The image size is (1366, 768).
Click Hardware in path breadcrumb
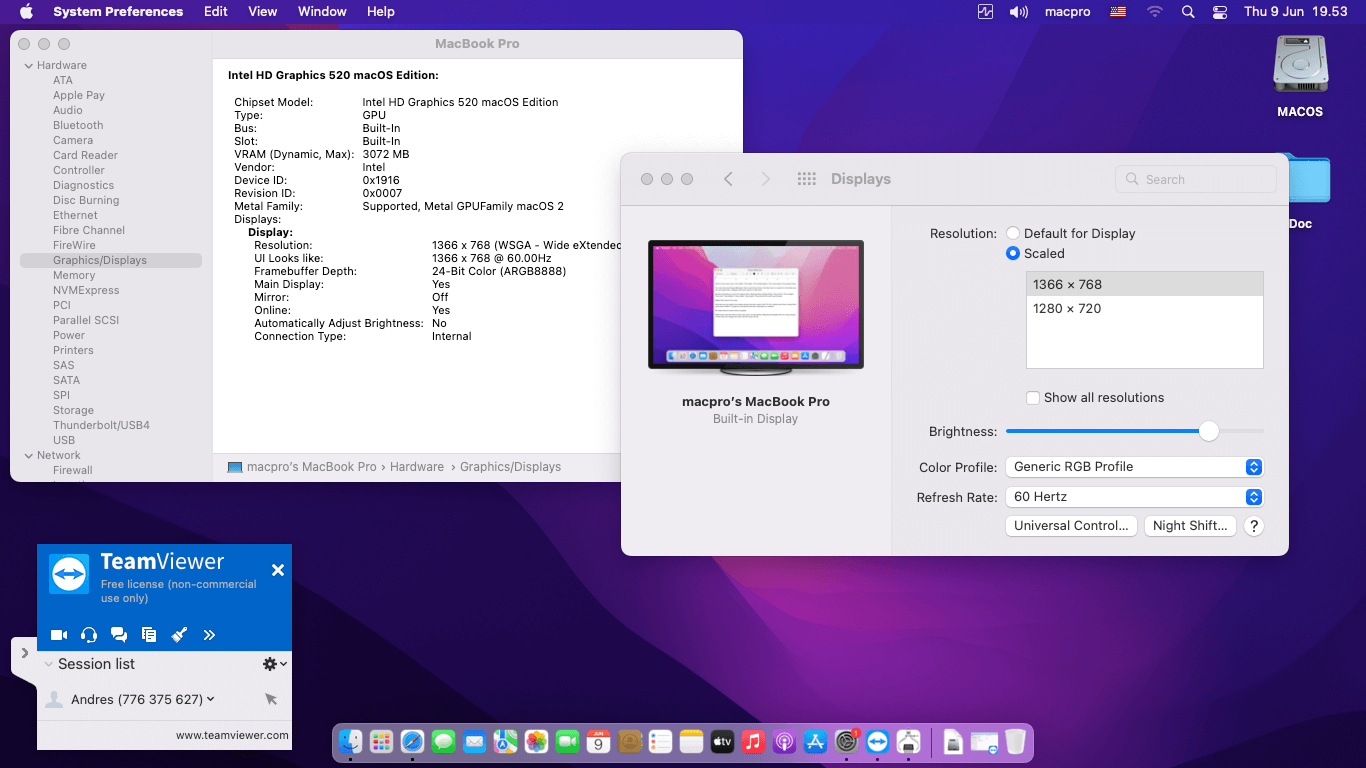[417, 467]
